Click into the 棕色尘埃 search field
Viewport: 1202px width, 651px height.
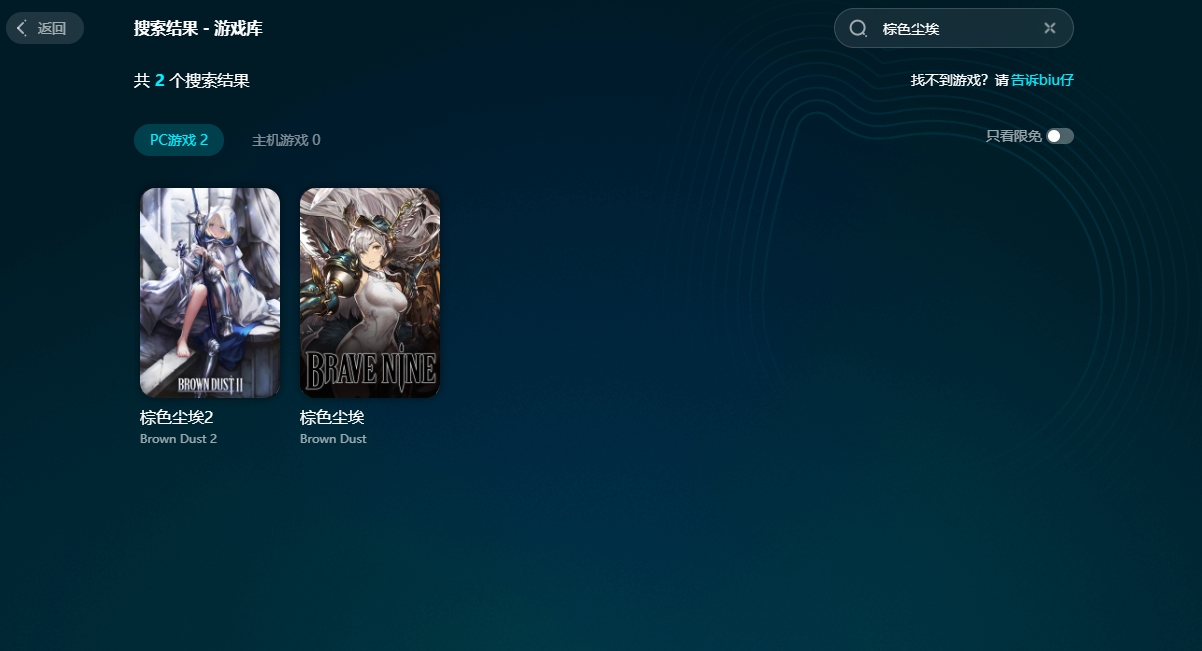[x=953, y=28]
